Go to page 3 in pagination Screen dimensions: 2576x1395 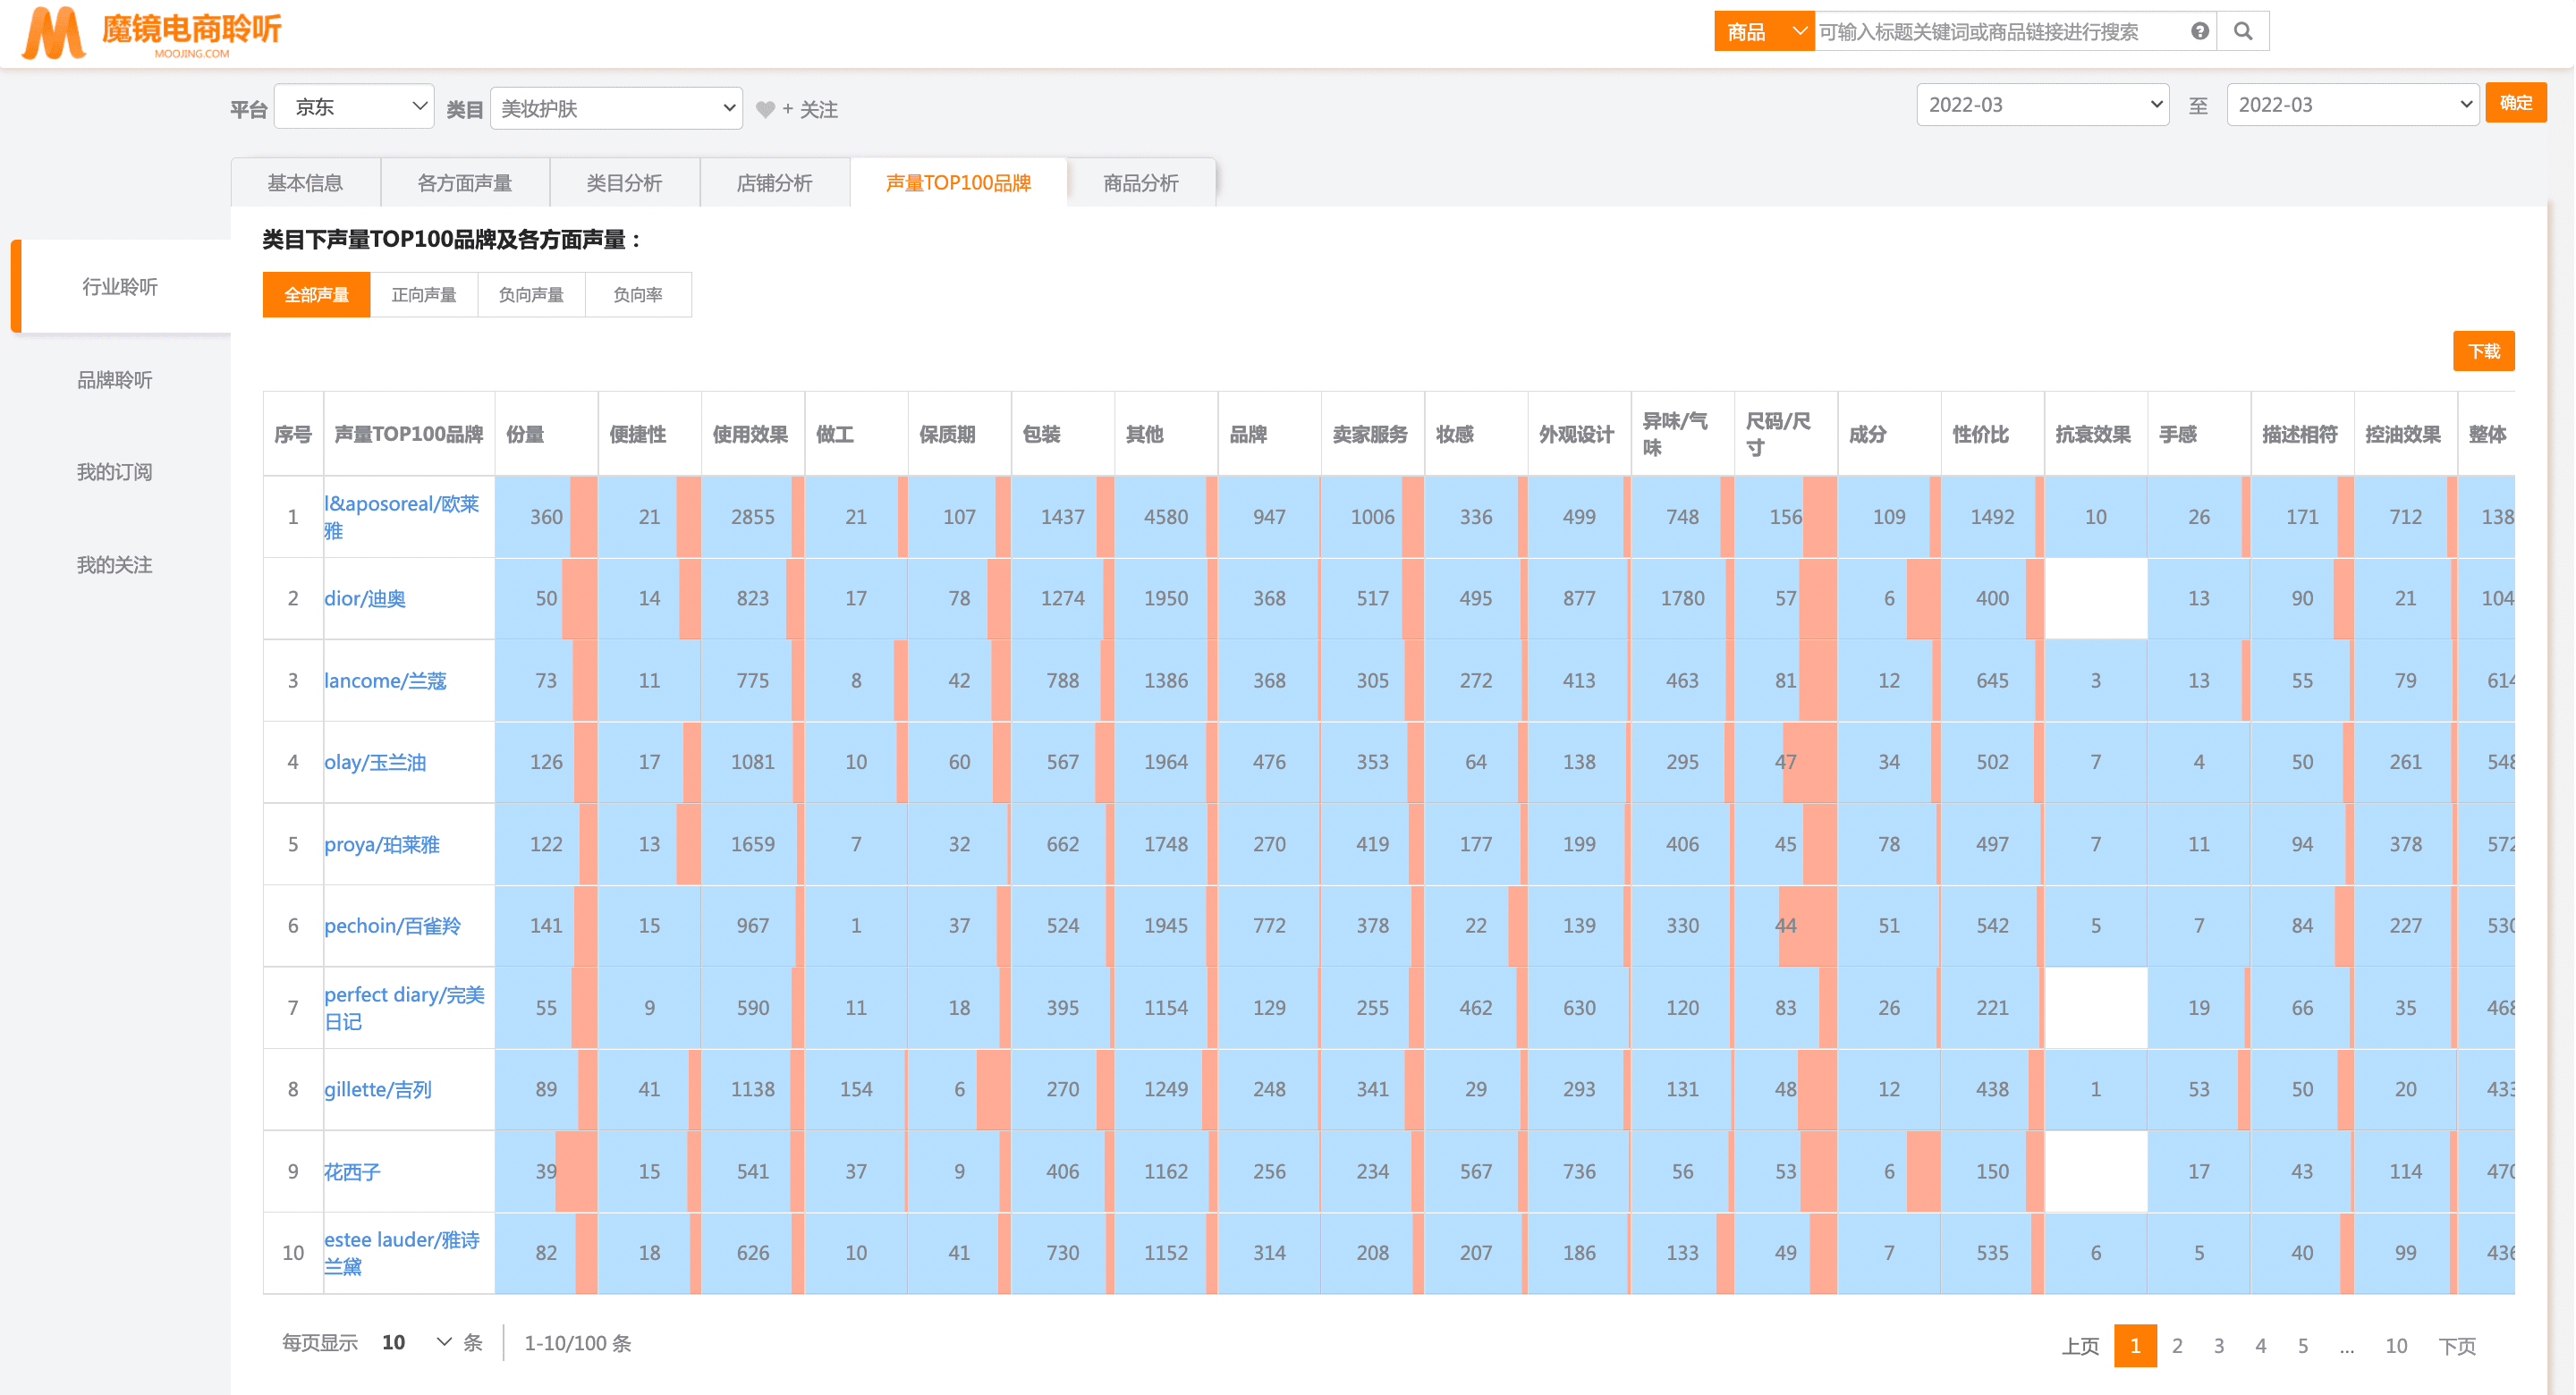click(2218, 1345)
